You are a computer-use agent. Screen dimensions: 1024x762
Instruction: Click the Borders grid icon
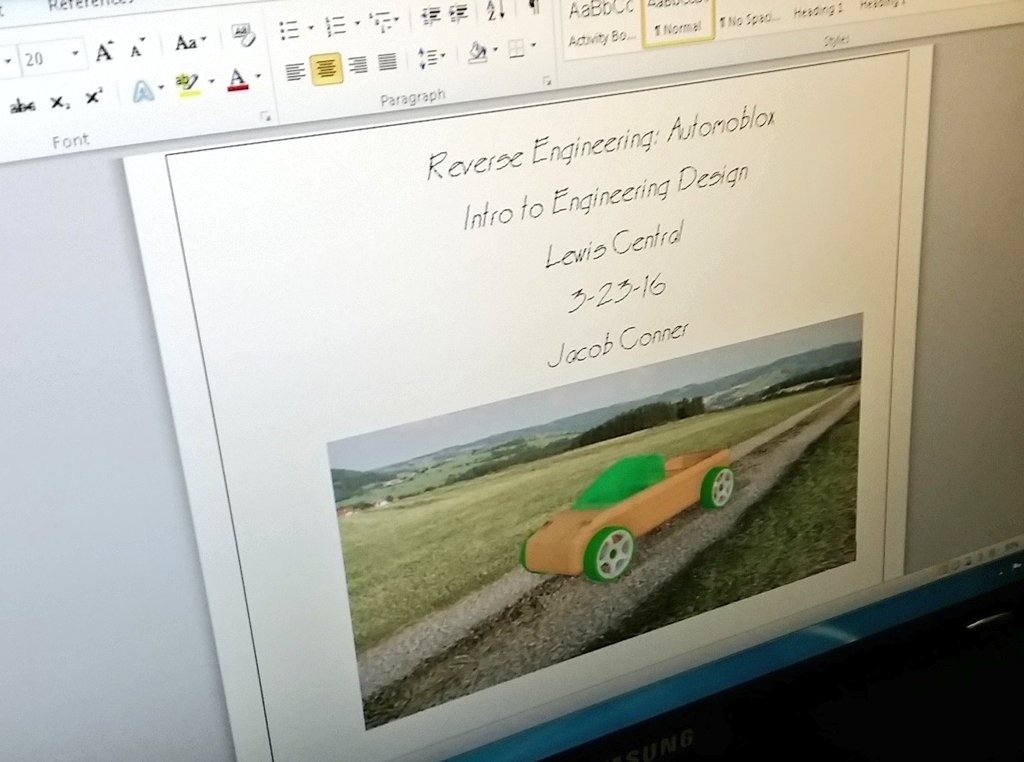[x=516, y=49]
